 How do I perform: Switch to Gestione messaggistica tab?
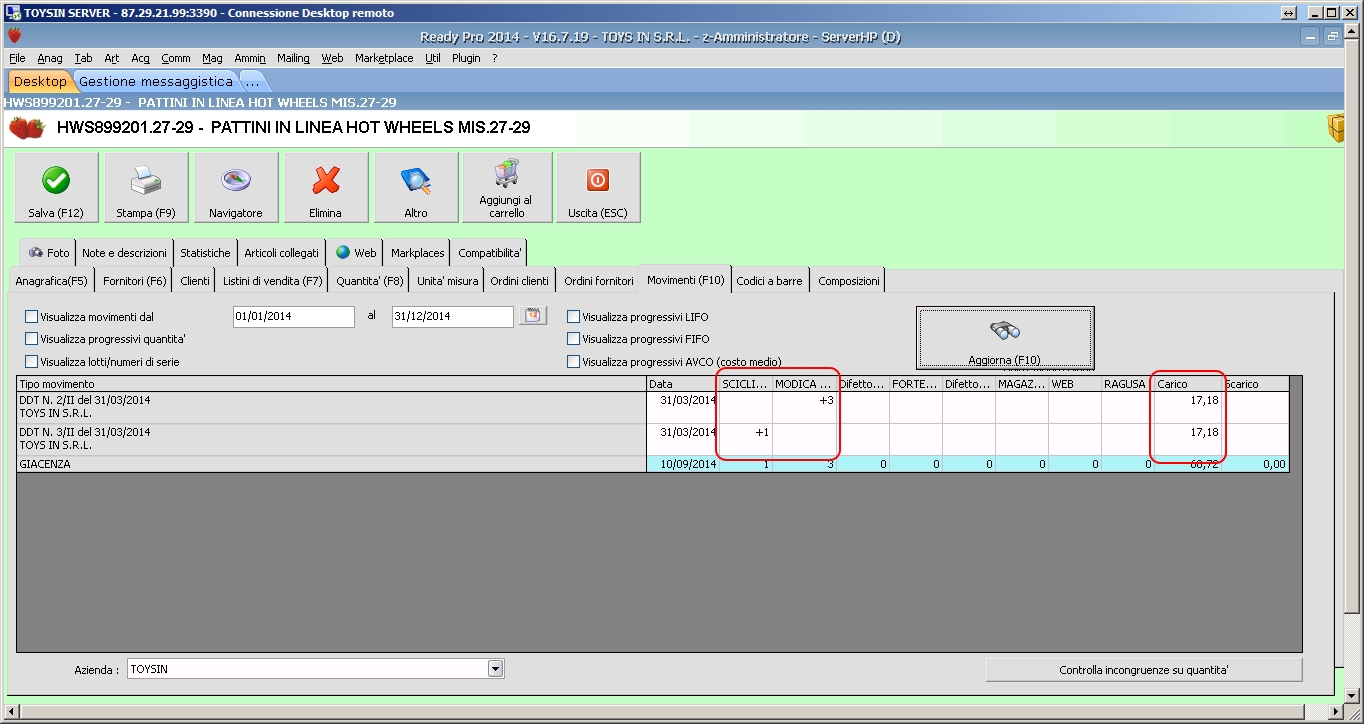[x=156, y=81]
